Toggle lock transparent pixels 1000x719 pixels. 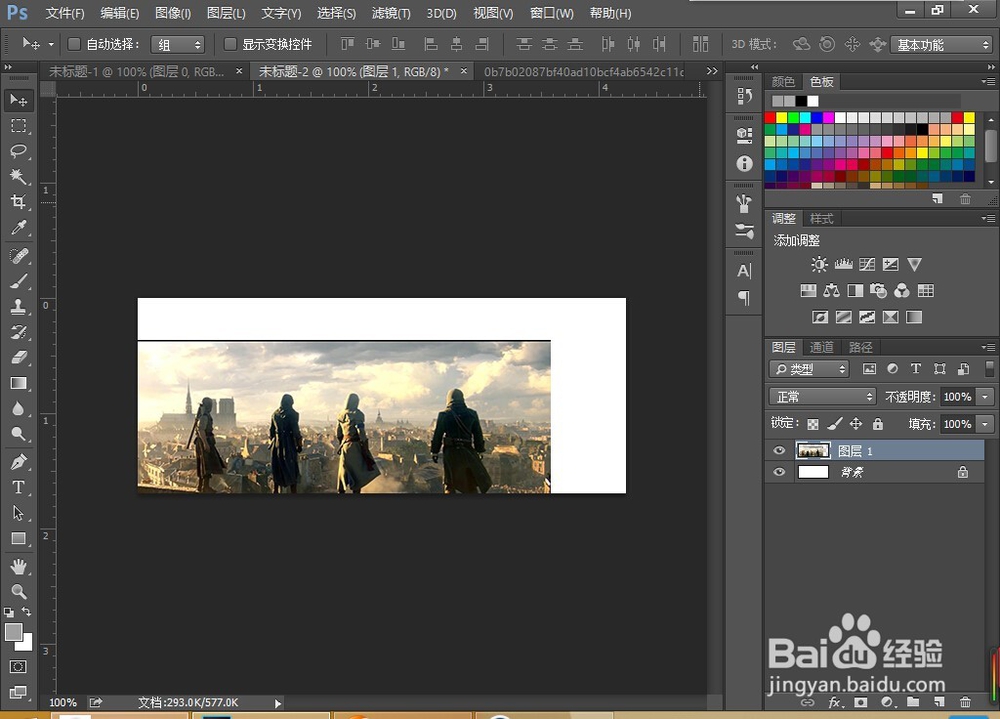812,424
